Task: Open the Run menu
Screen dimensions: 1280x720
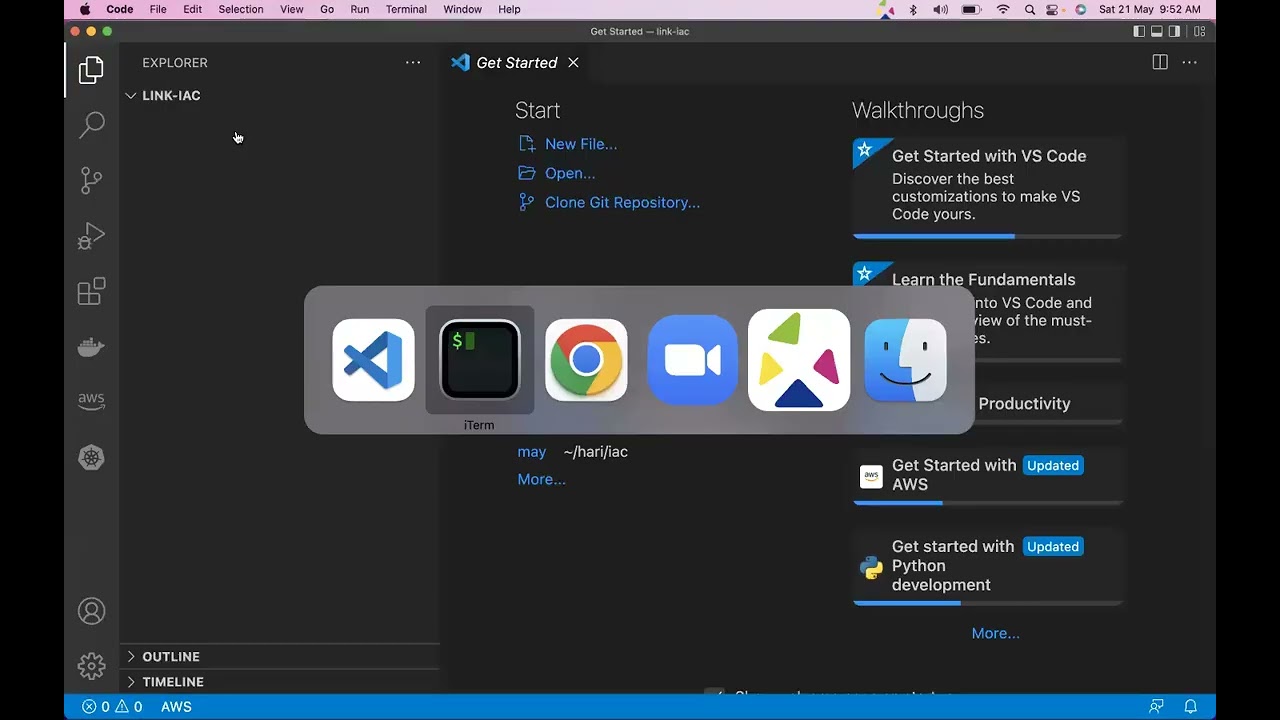Action: coord(360,9)
